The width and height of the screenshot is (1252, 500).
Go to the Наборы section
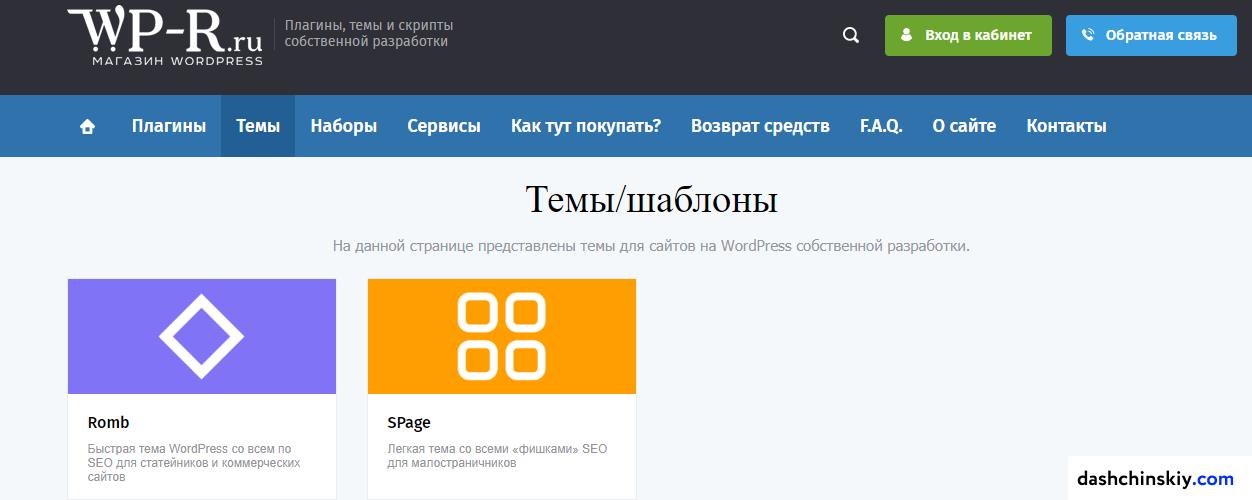tap(343, 126)
